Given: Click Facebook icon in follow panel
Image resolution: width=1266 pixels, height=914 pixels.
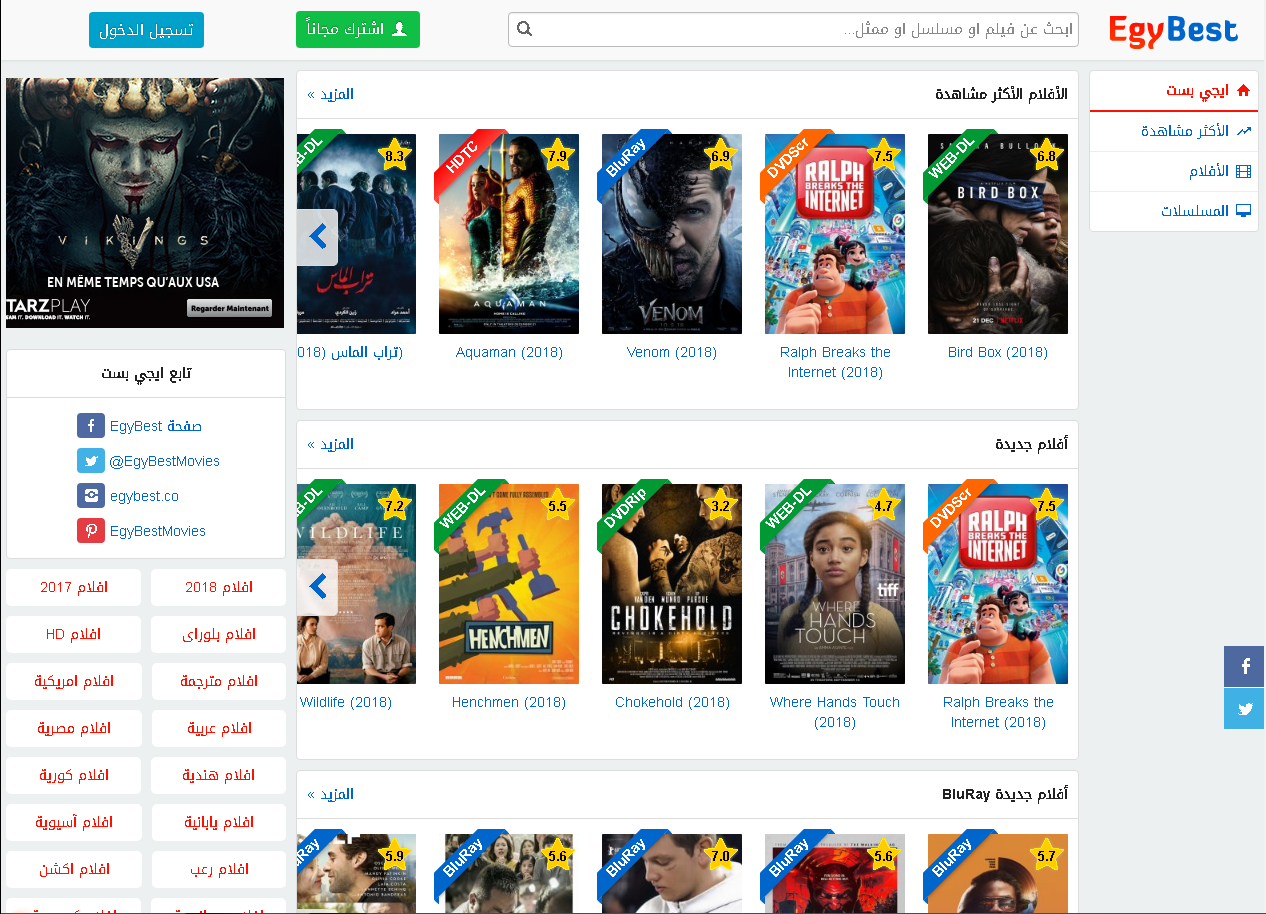Looking at the screenshot, I should (91, 426).
